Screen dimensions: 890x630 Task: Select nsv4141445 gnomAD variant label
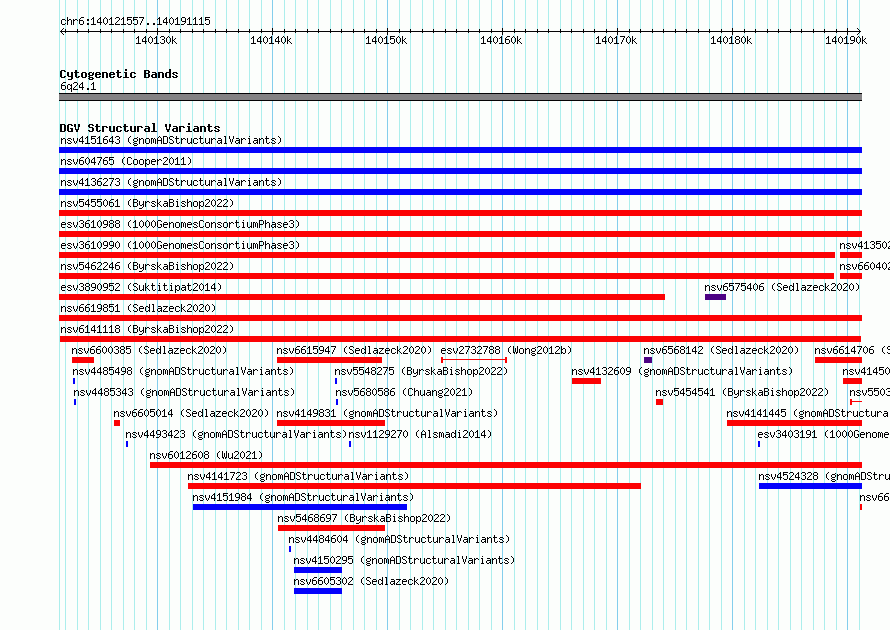pos(808,413)
